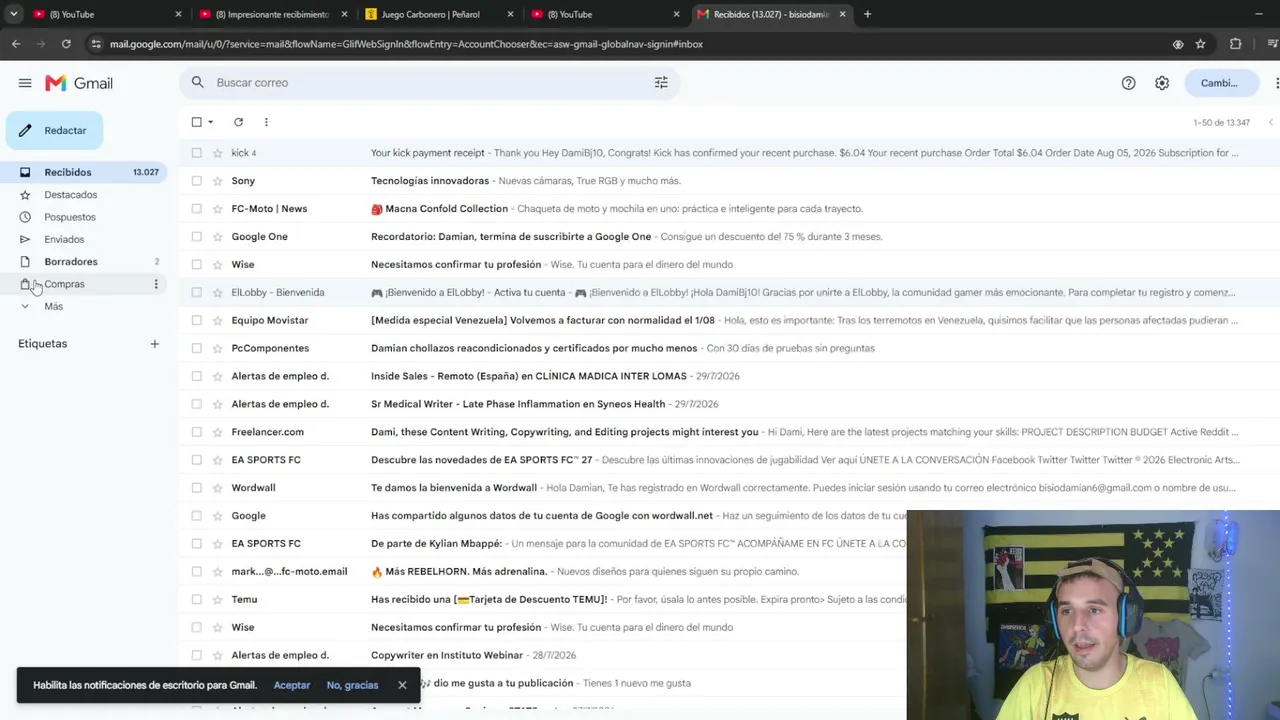This screenshot has height=720, width=1280.
Task: Check the Sony email checkbox
Action: (x=196, y=181)
